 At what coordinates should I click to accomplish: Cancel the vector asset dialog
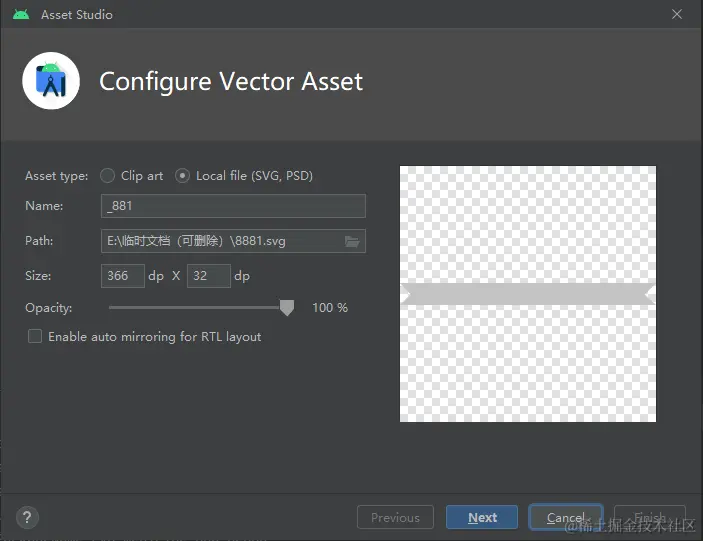tap(566, 517)
